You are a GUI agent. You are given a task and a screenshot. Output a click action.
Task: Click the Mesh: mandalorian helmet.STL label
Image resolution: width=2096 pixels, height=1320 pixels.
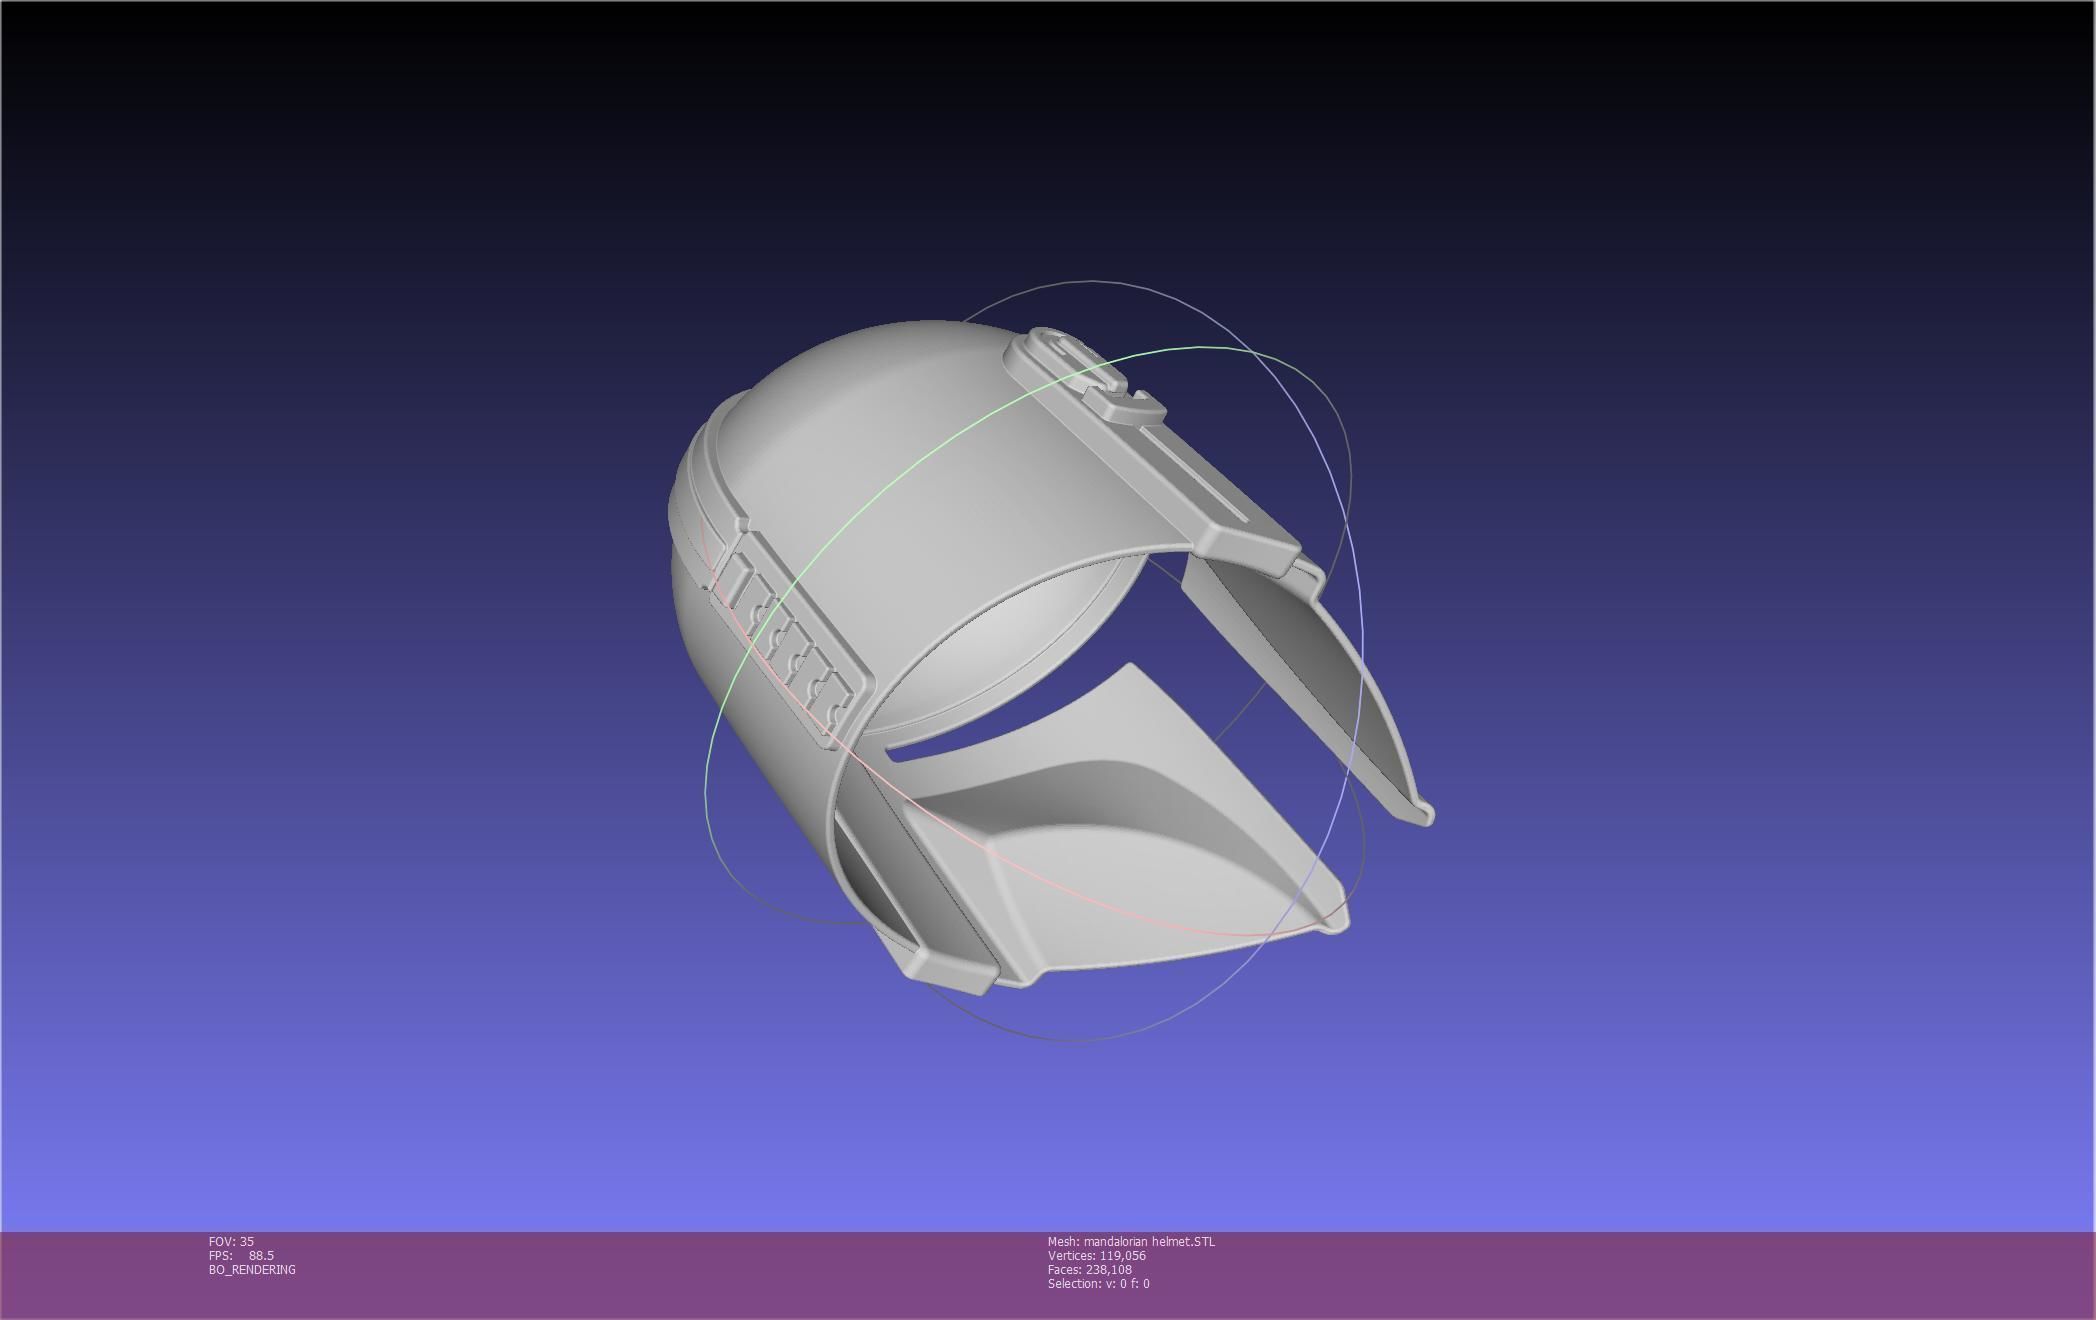pos(1131,1241)
